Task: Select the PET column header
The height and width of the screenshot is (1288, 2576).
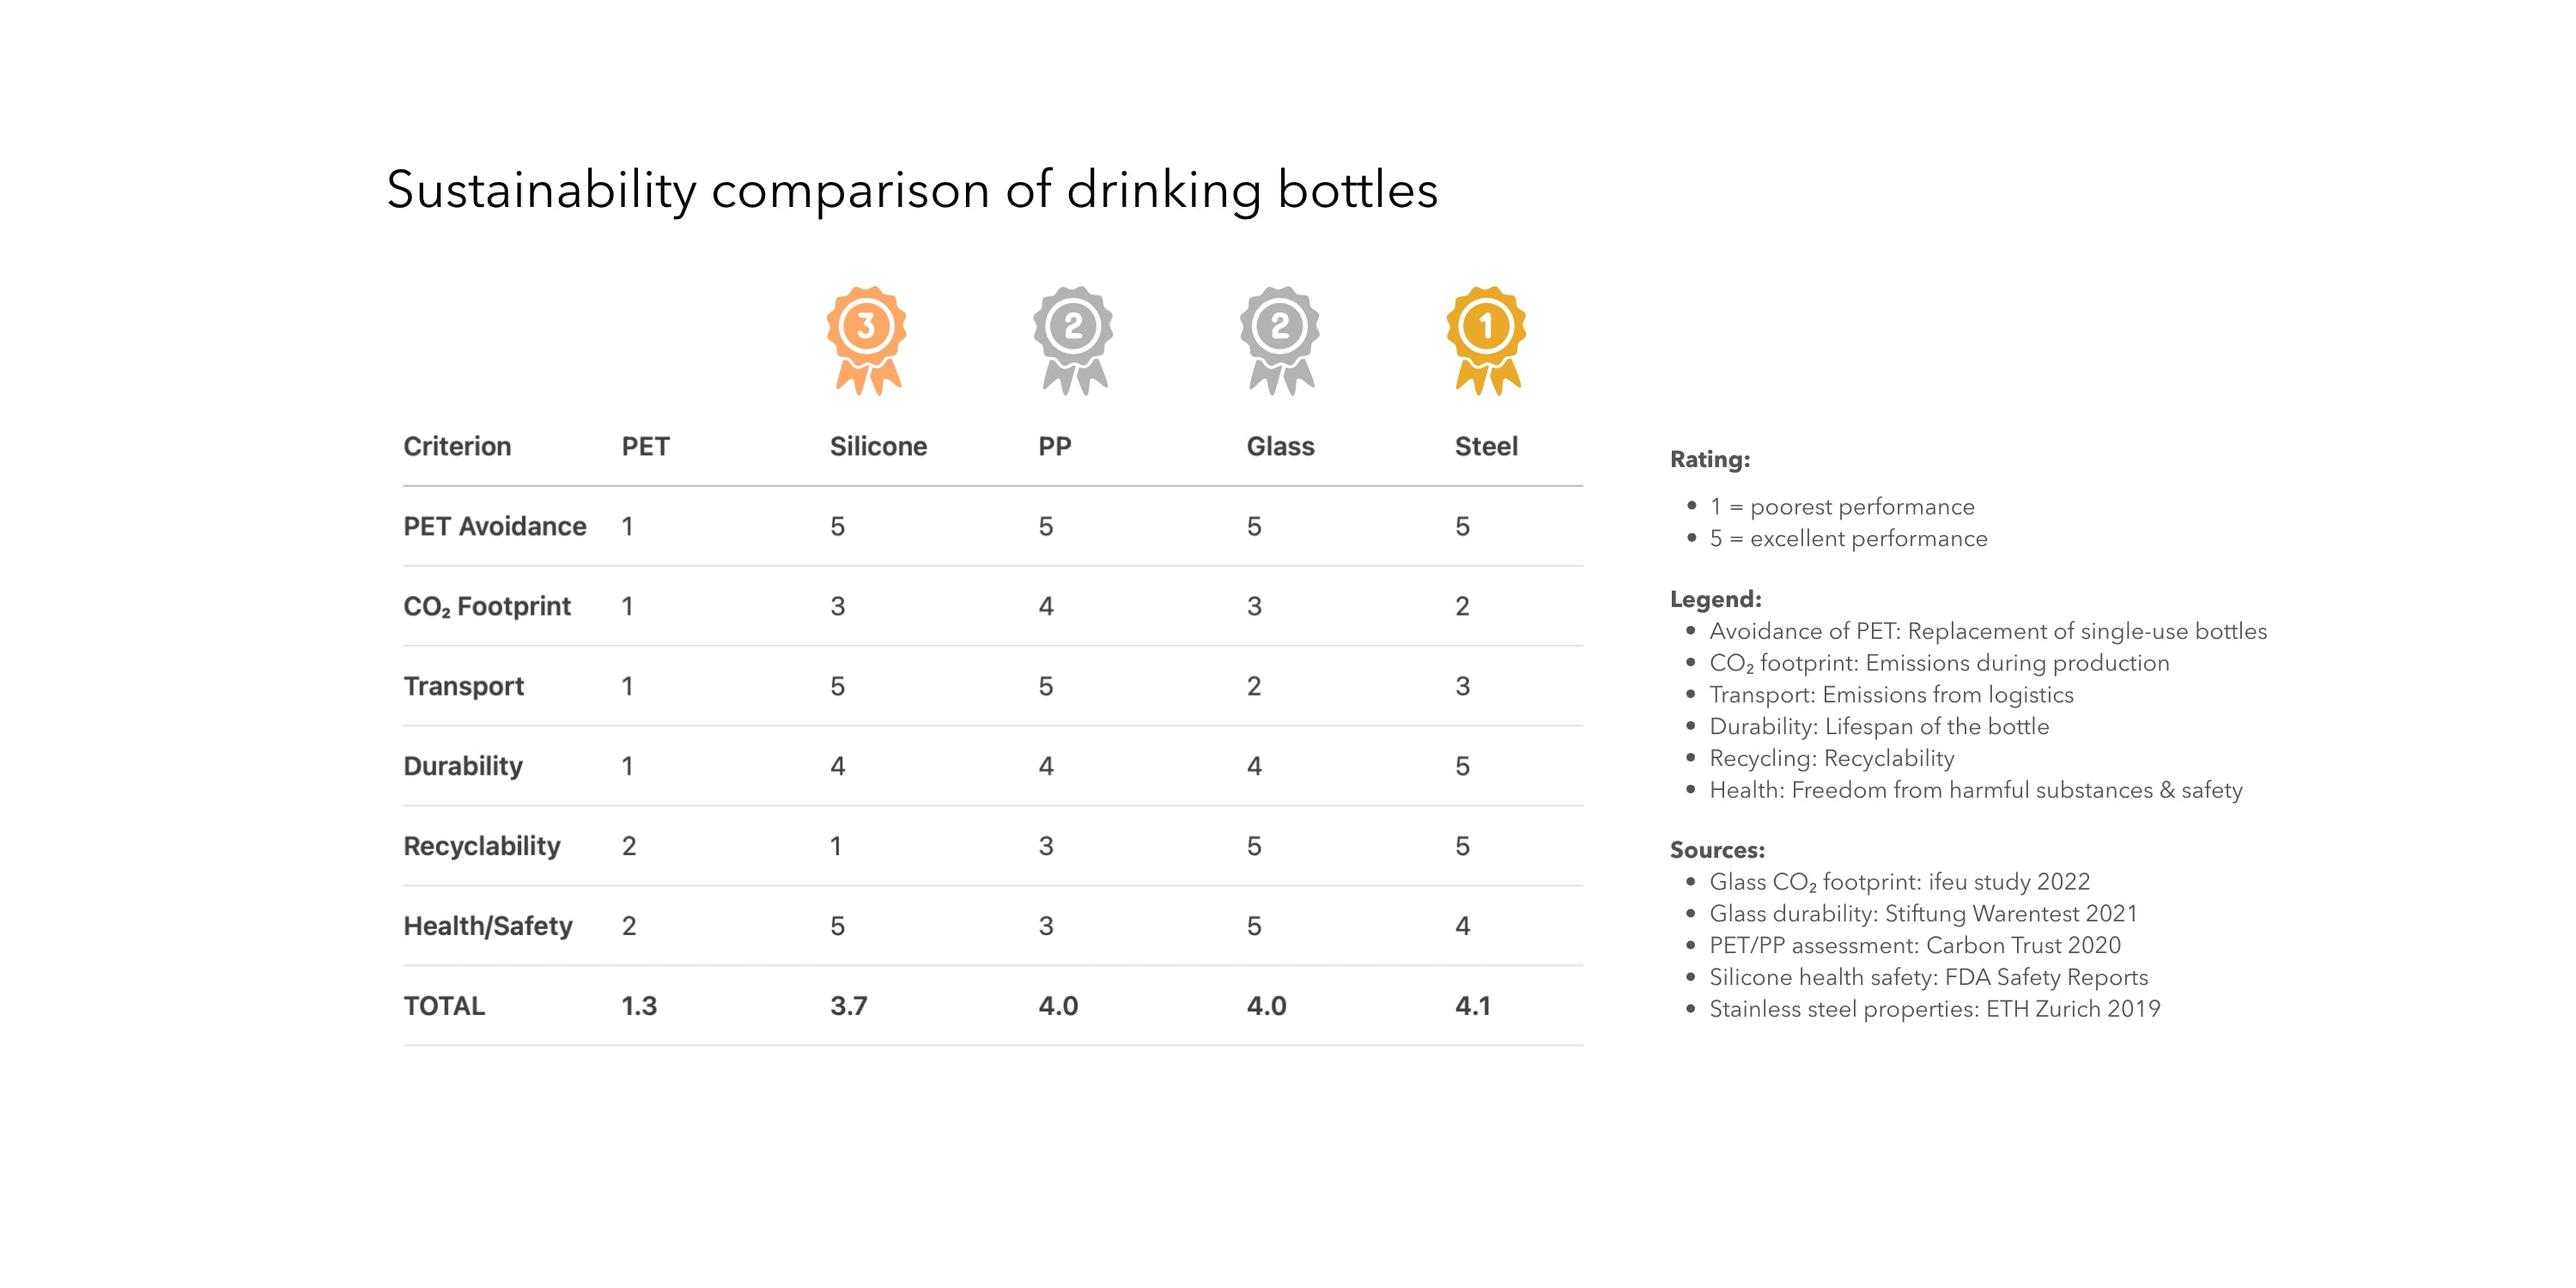Action: [x=646, y=446]
